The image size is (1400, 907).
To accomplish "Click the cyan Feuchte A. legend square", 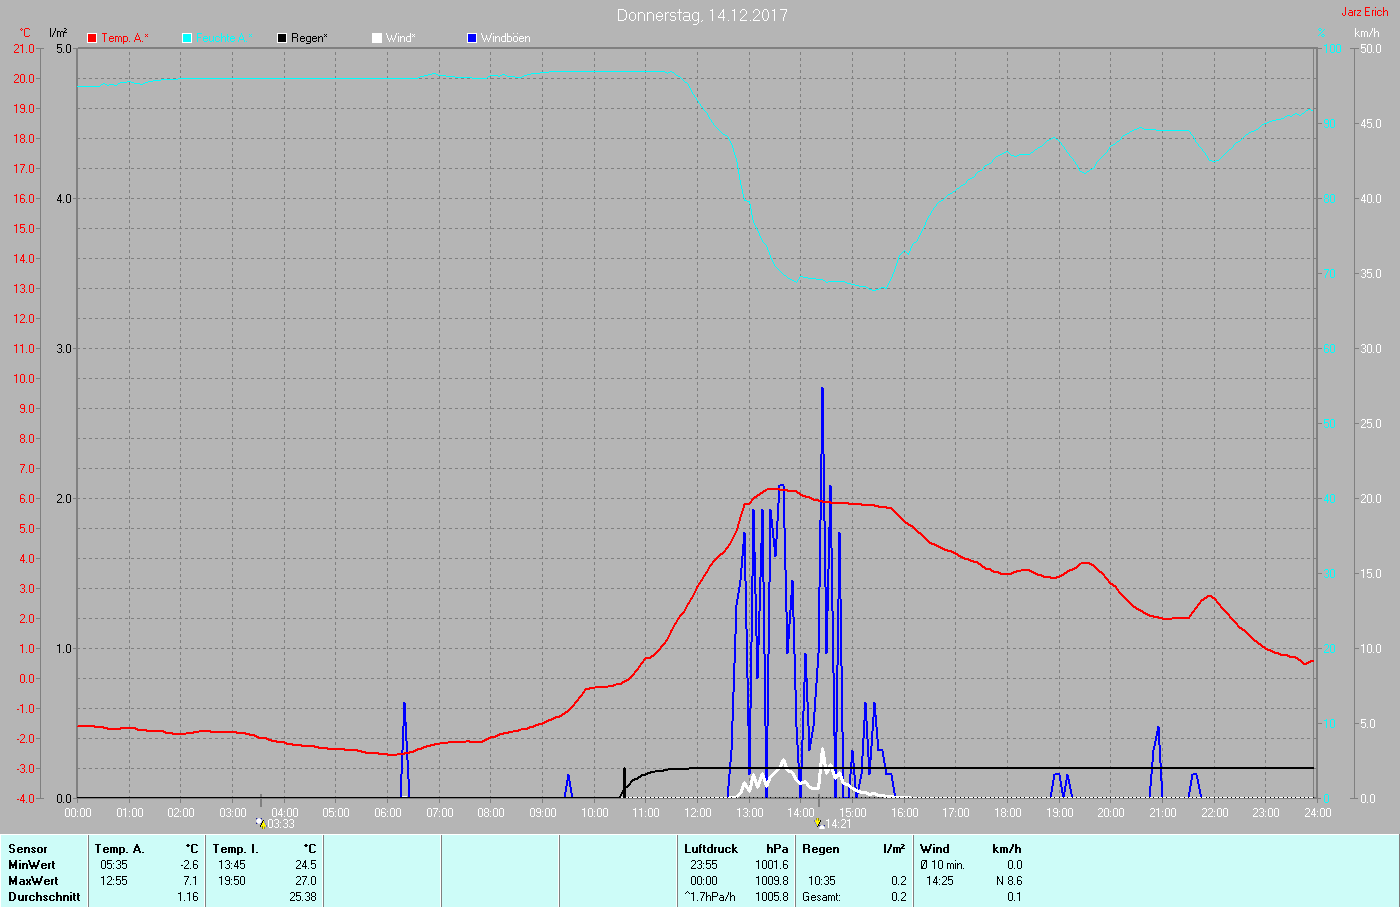I will tap(187, 38).
